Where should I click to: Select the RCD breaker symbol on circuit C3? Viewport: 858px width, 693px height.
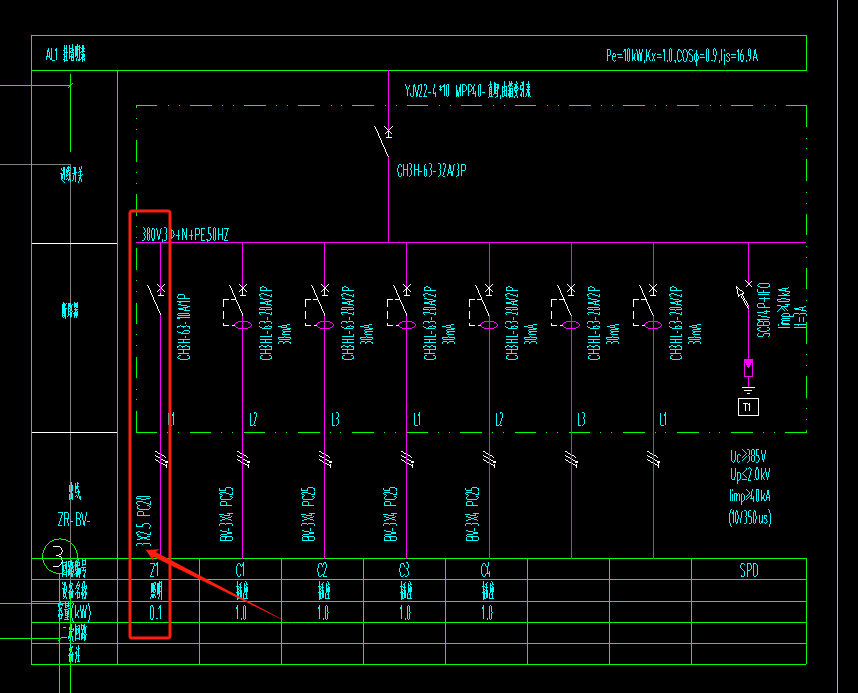pyautogui.click(x=401, y=308)
